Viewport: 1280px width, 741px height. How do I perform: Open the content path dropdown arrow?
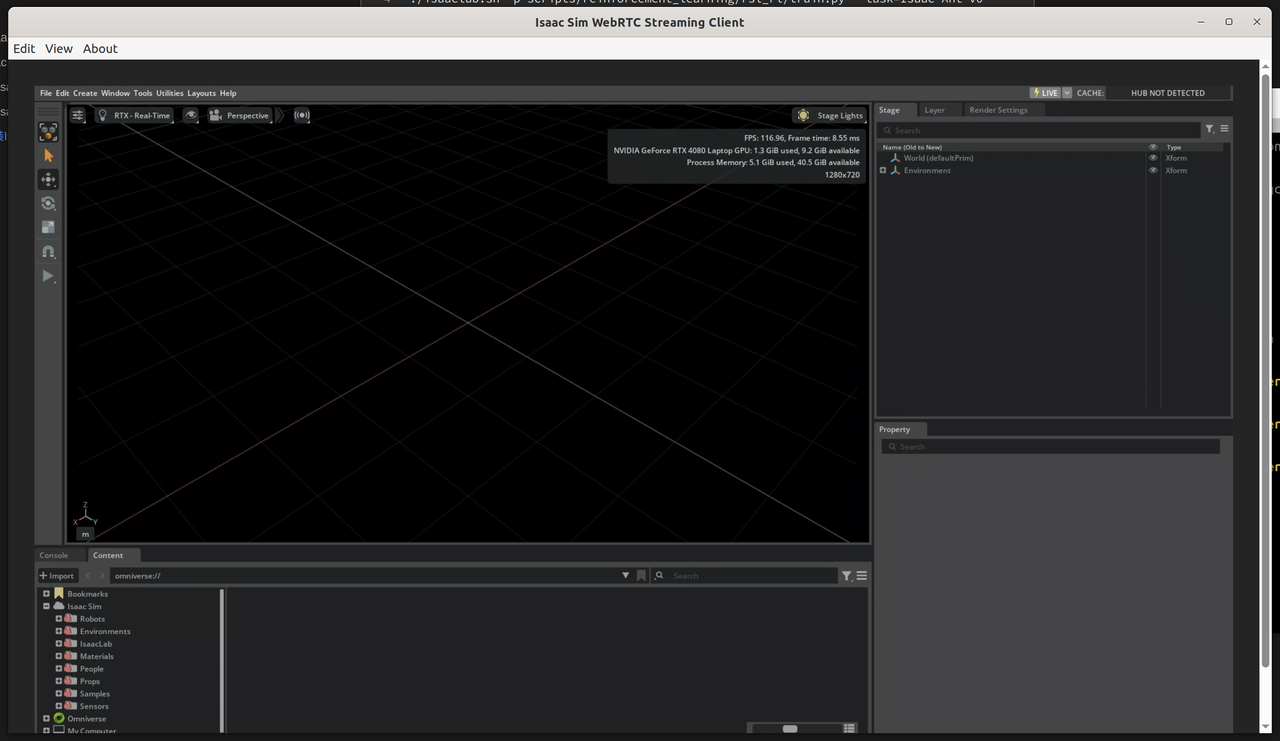626,576
